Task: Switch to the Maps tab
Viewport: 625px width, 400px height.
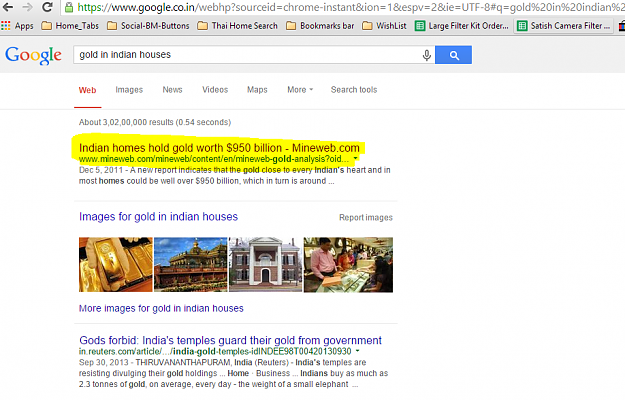Action: [x=257, y=90]
